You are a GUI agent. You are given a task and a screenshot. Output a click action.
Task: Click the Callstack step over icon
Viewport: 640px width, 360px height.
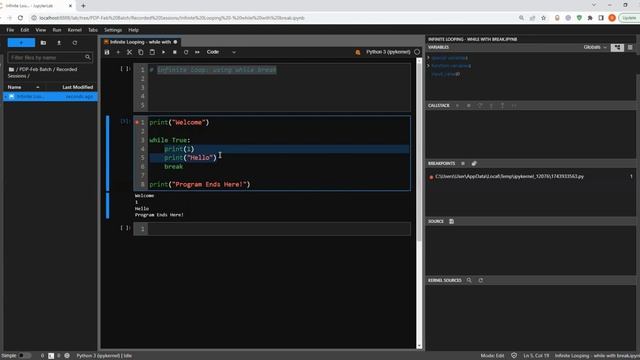tap(480, 106)
